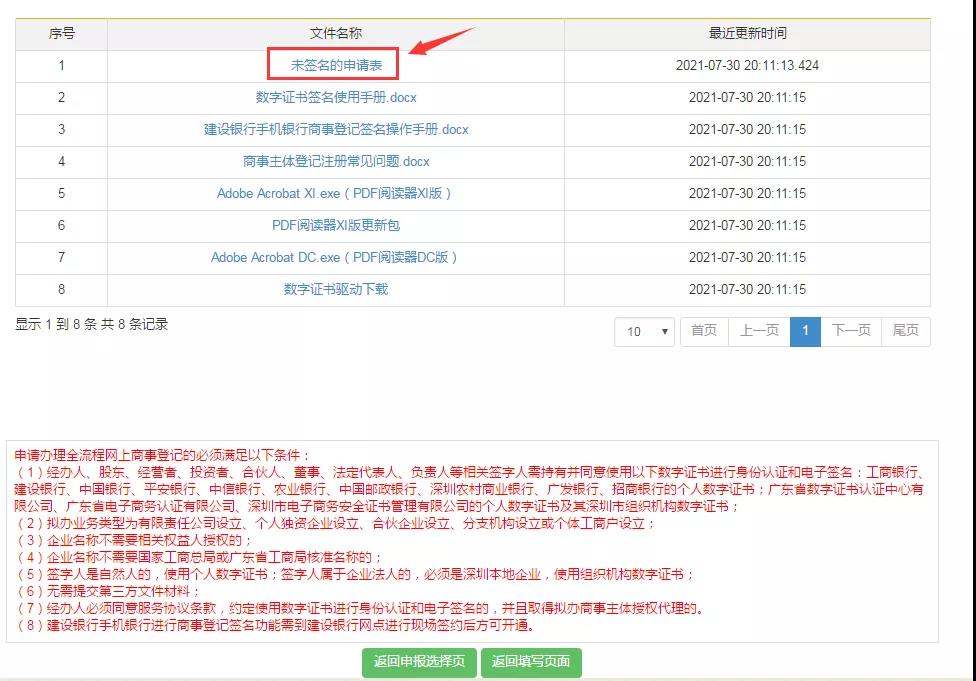976x681 pixels.
Task: Click the 最近更新时间 column header
Action: coord(747,33)
